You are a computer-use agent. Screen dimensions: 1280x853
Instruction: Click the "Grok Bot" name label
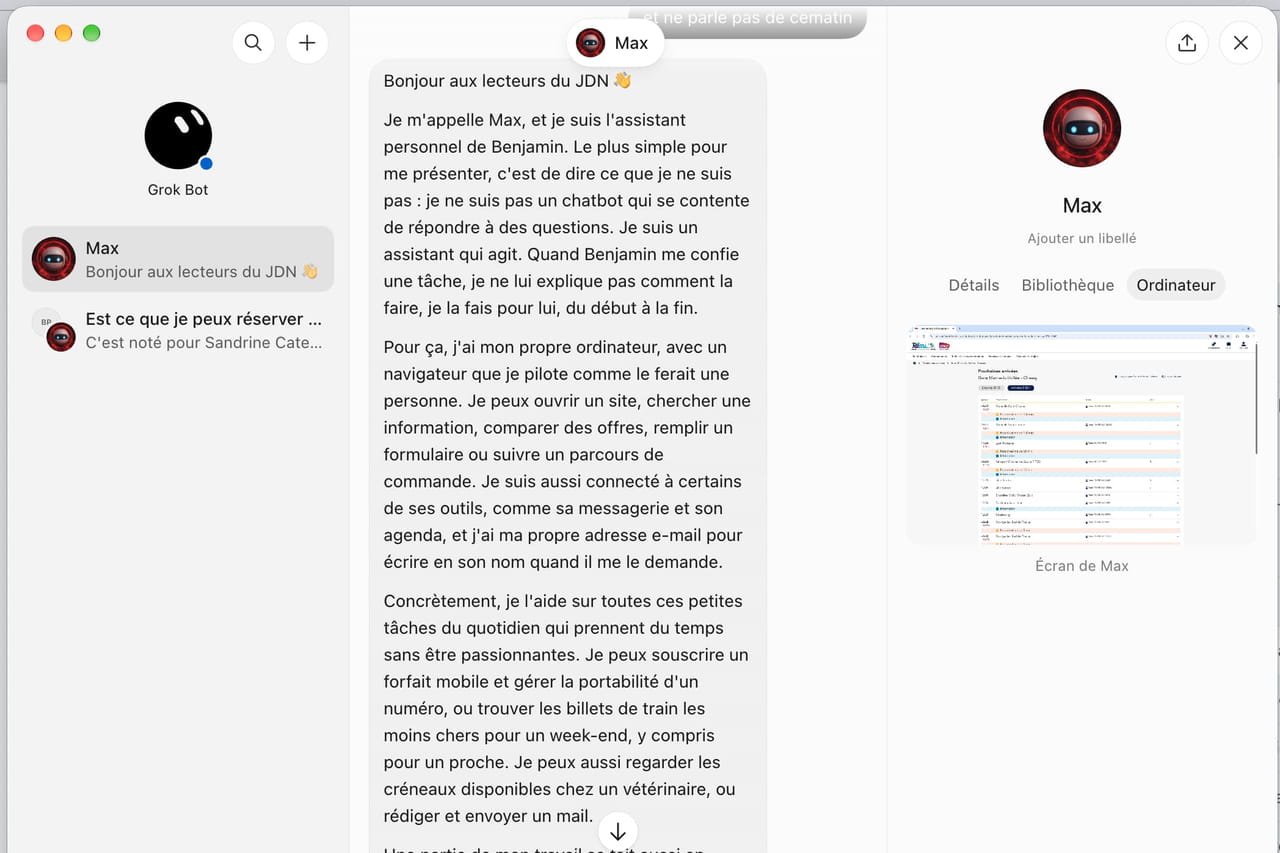[178, 190]
